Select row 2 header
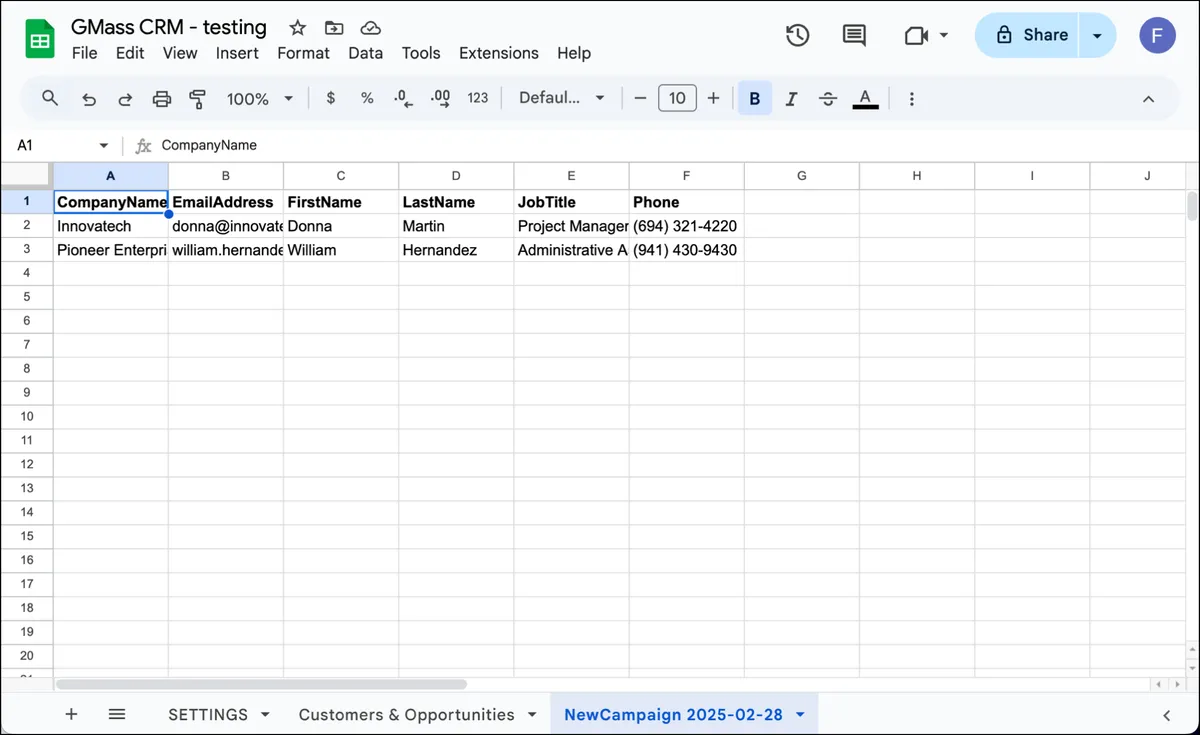The image size is (1200, 735). (x=27, y=226)
